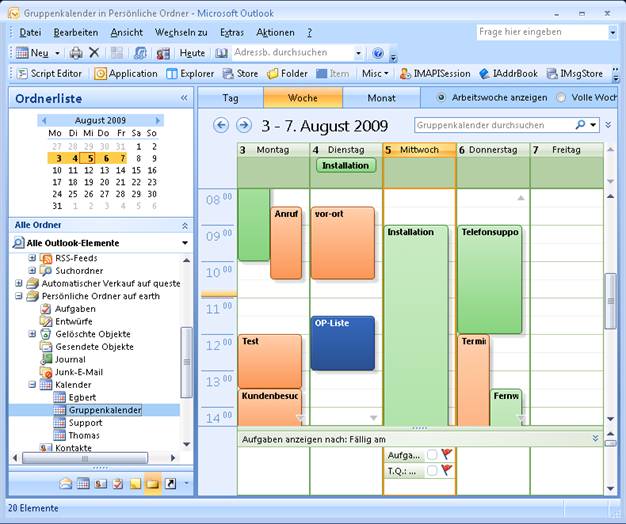Click red flag of T.Q. task
The image size is (626, 524).
pos(446,470)
